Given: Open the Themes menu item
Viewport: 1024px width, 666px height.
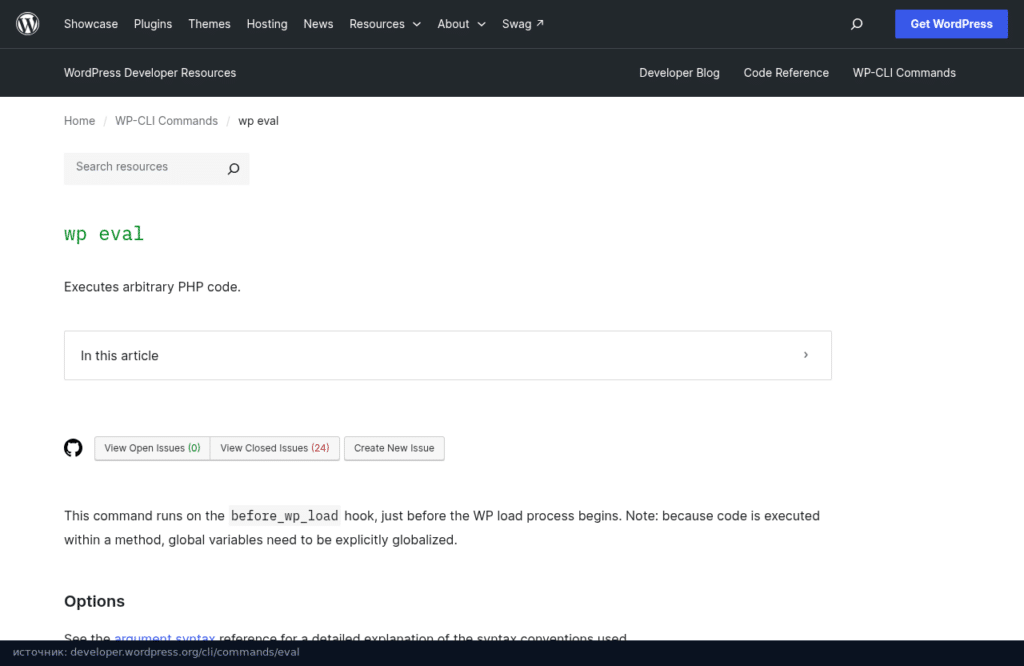Looking at the screenshot, I should pos(209,24).
